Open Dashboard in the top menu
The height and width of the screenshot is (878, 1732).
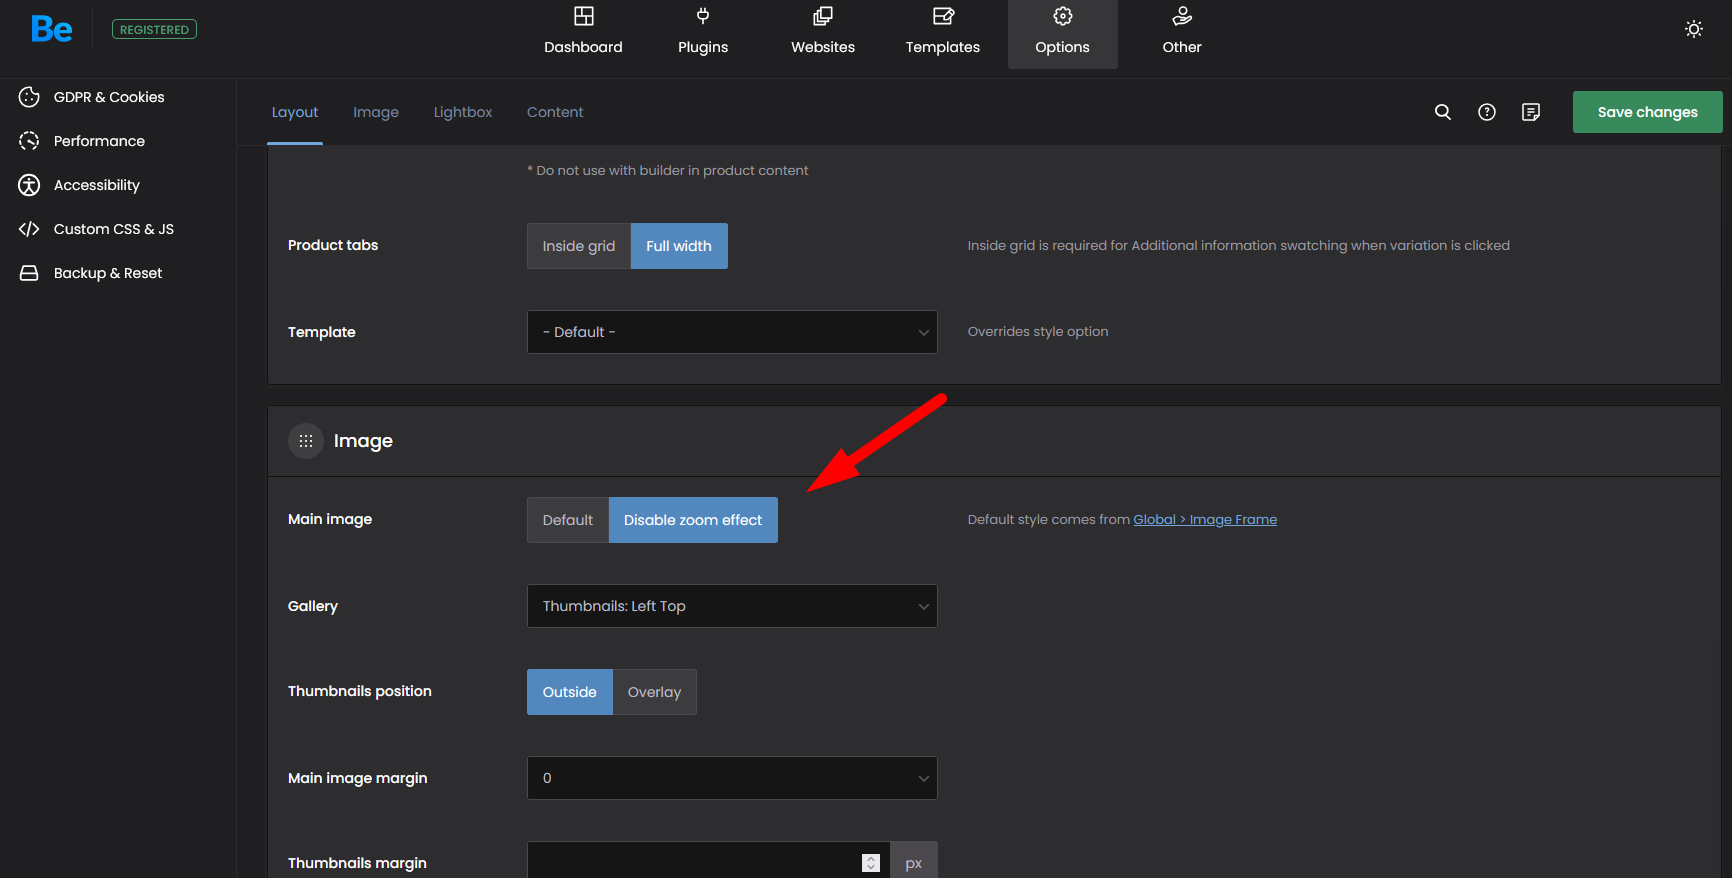click(x=583, y=47)
